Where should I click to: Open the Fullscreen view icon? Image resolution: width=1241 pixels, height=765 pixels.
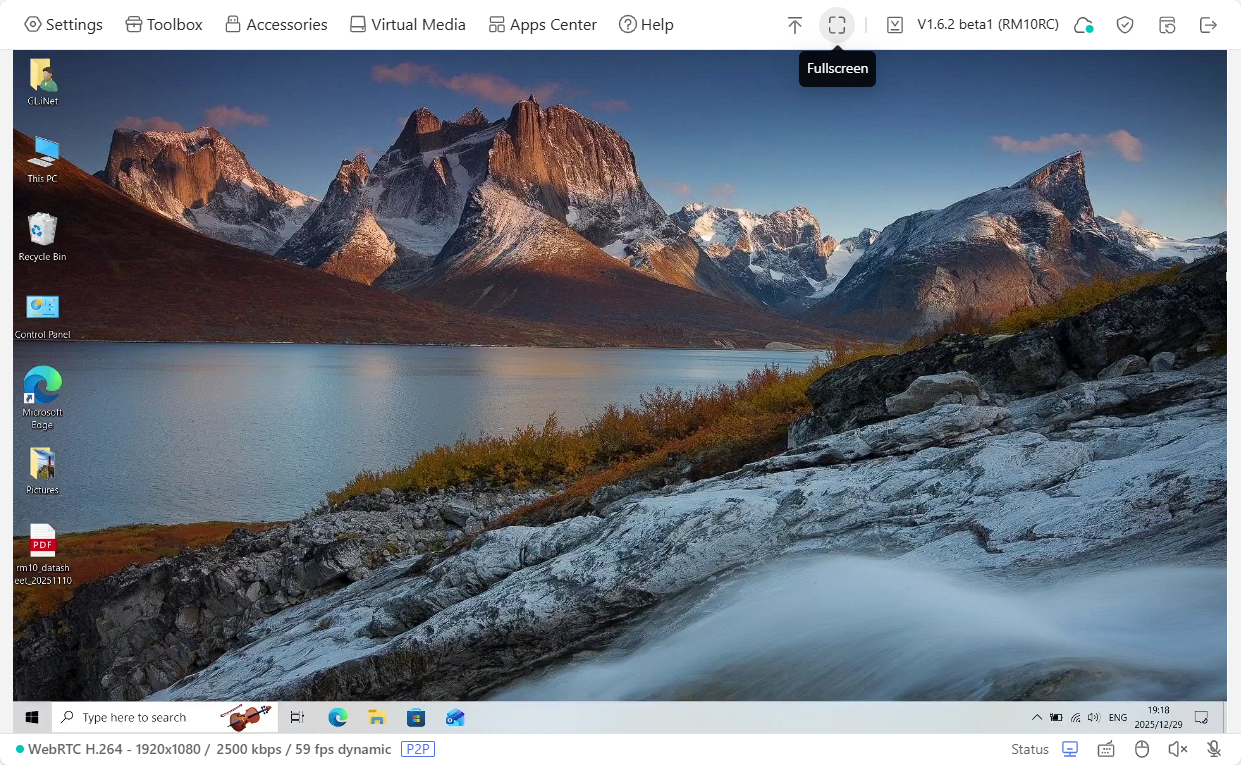[x=837, y=25]
